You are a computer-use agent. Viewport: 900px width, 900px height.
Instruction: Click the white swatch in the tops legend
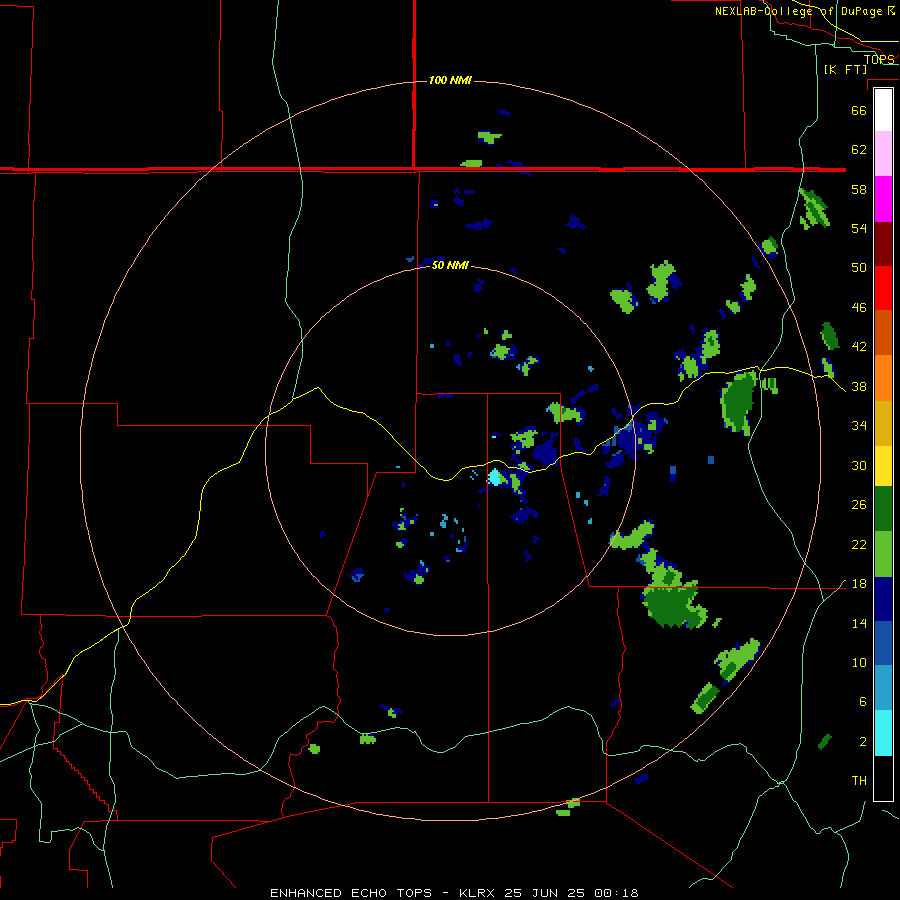[x=883, y=110]
